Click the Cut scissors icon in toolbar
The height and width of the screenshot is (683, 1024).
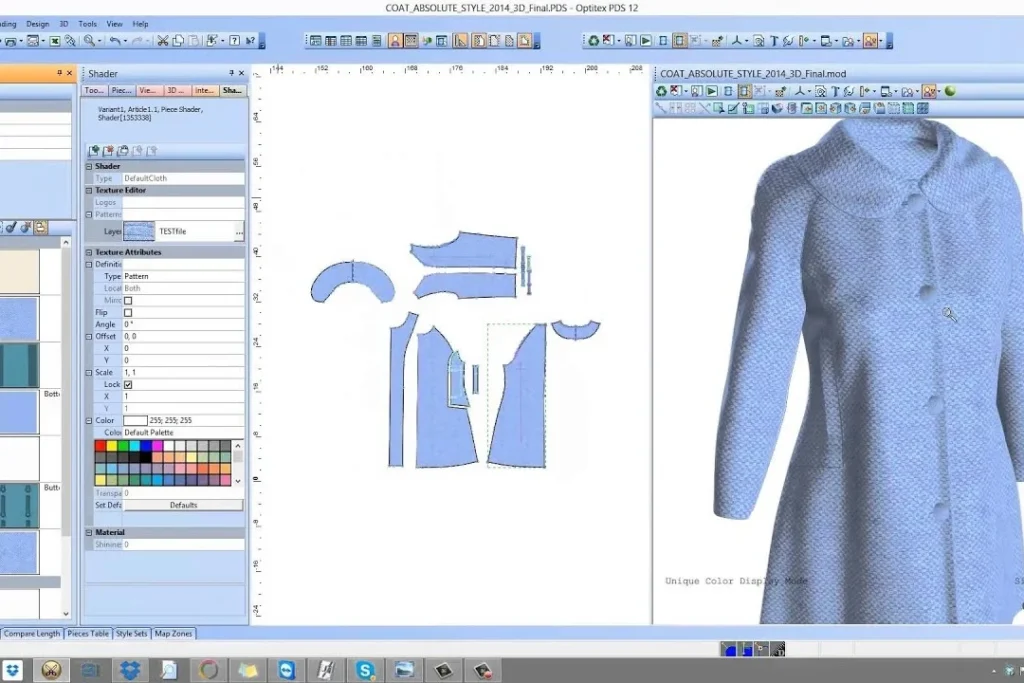[162, 41]
